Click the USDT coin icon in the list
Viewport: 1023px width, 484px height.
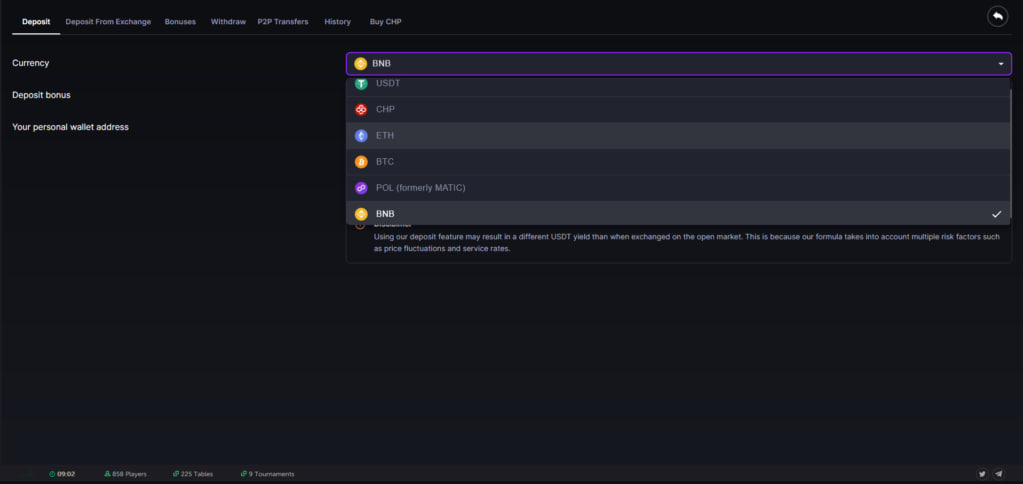click(x=361, y=84)
